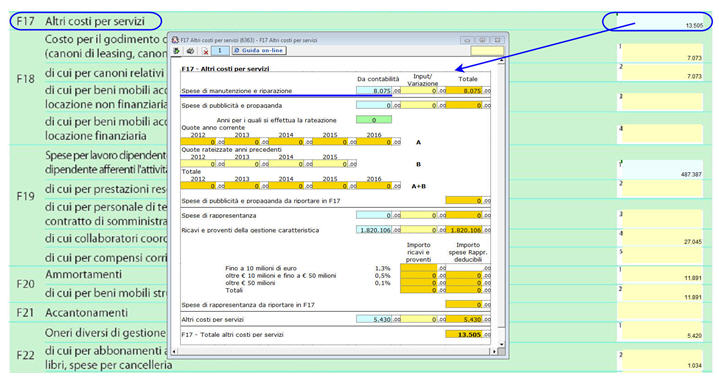The image size is (719, 384).
Task: Click F17 value field 13.505 in background form
Action: coord(661,21)
